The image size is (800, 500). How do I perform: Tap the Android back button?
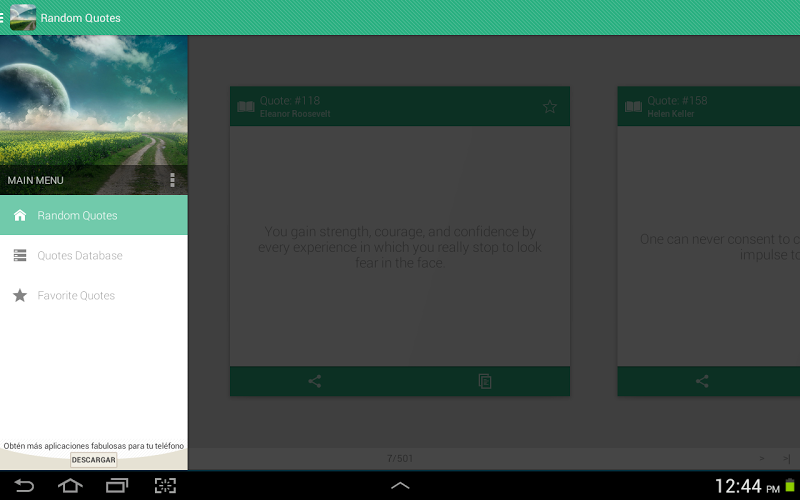[23, 485]
